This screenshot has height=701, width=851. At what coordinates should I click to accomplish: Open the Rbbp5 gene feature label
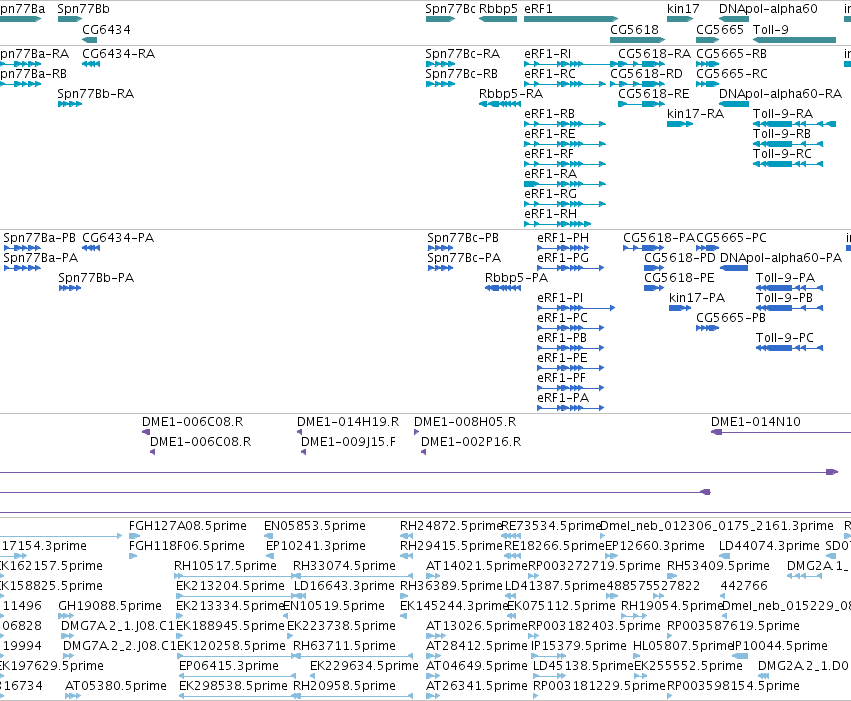[x=498, y=9]
